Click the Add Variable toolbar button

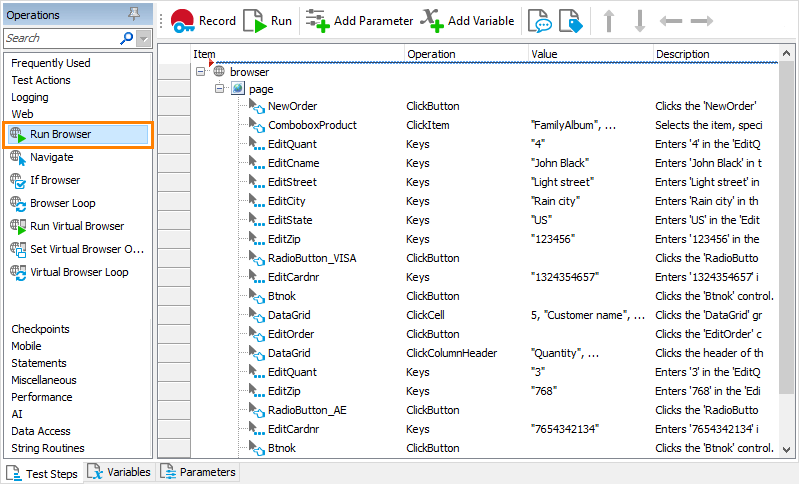click(x=467, y=21)
